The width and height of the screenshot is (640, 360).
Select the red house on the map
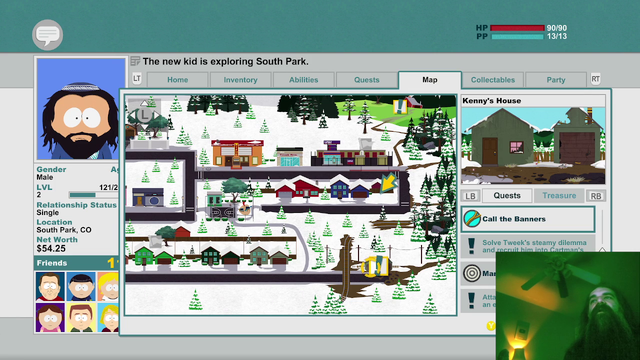pos(298,188)
